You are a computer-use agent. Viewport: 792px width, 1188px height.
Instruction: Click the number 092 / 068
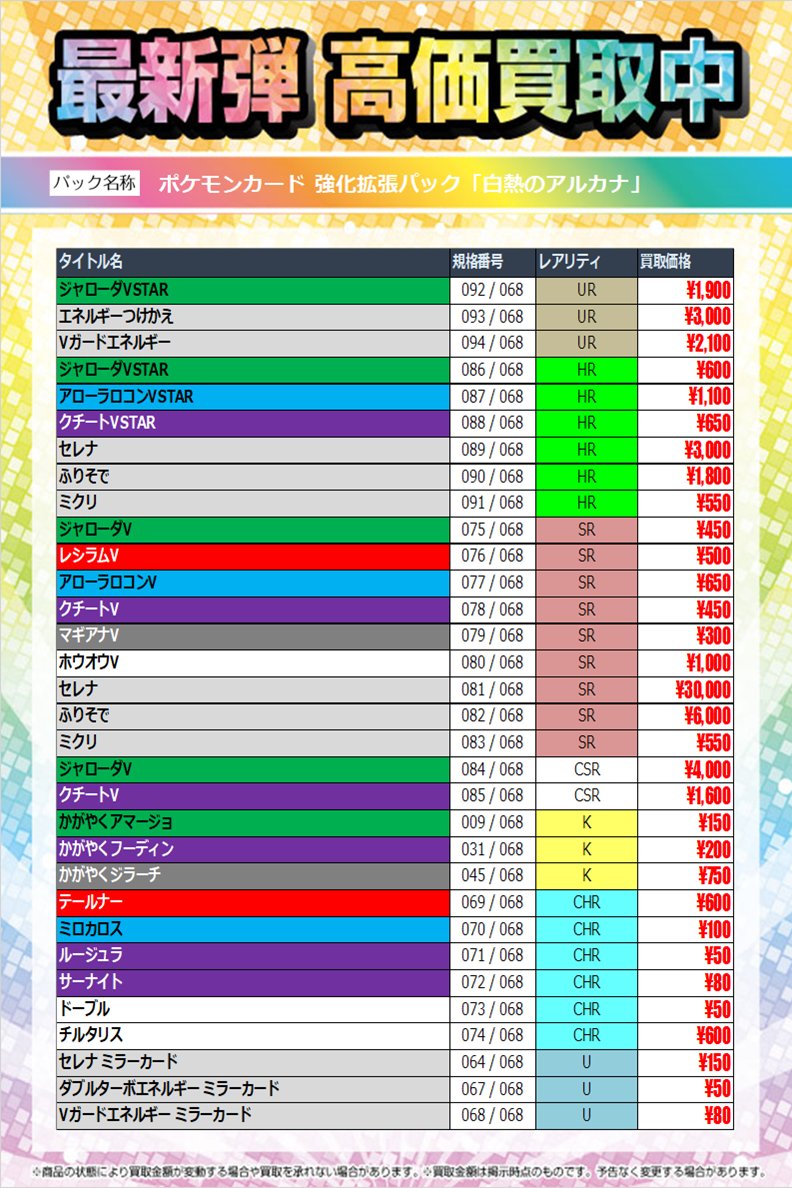[492, 290]
